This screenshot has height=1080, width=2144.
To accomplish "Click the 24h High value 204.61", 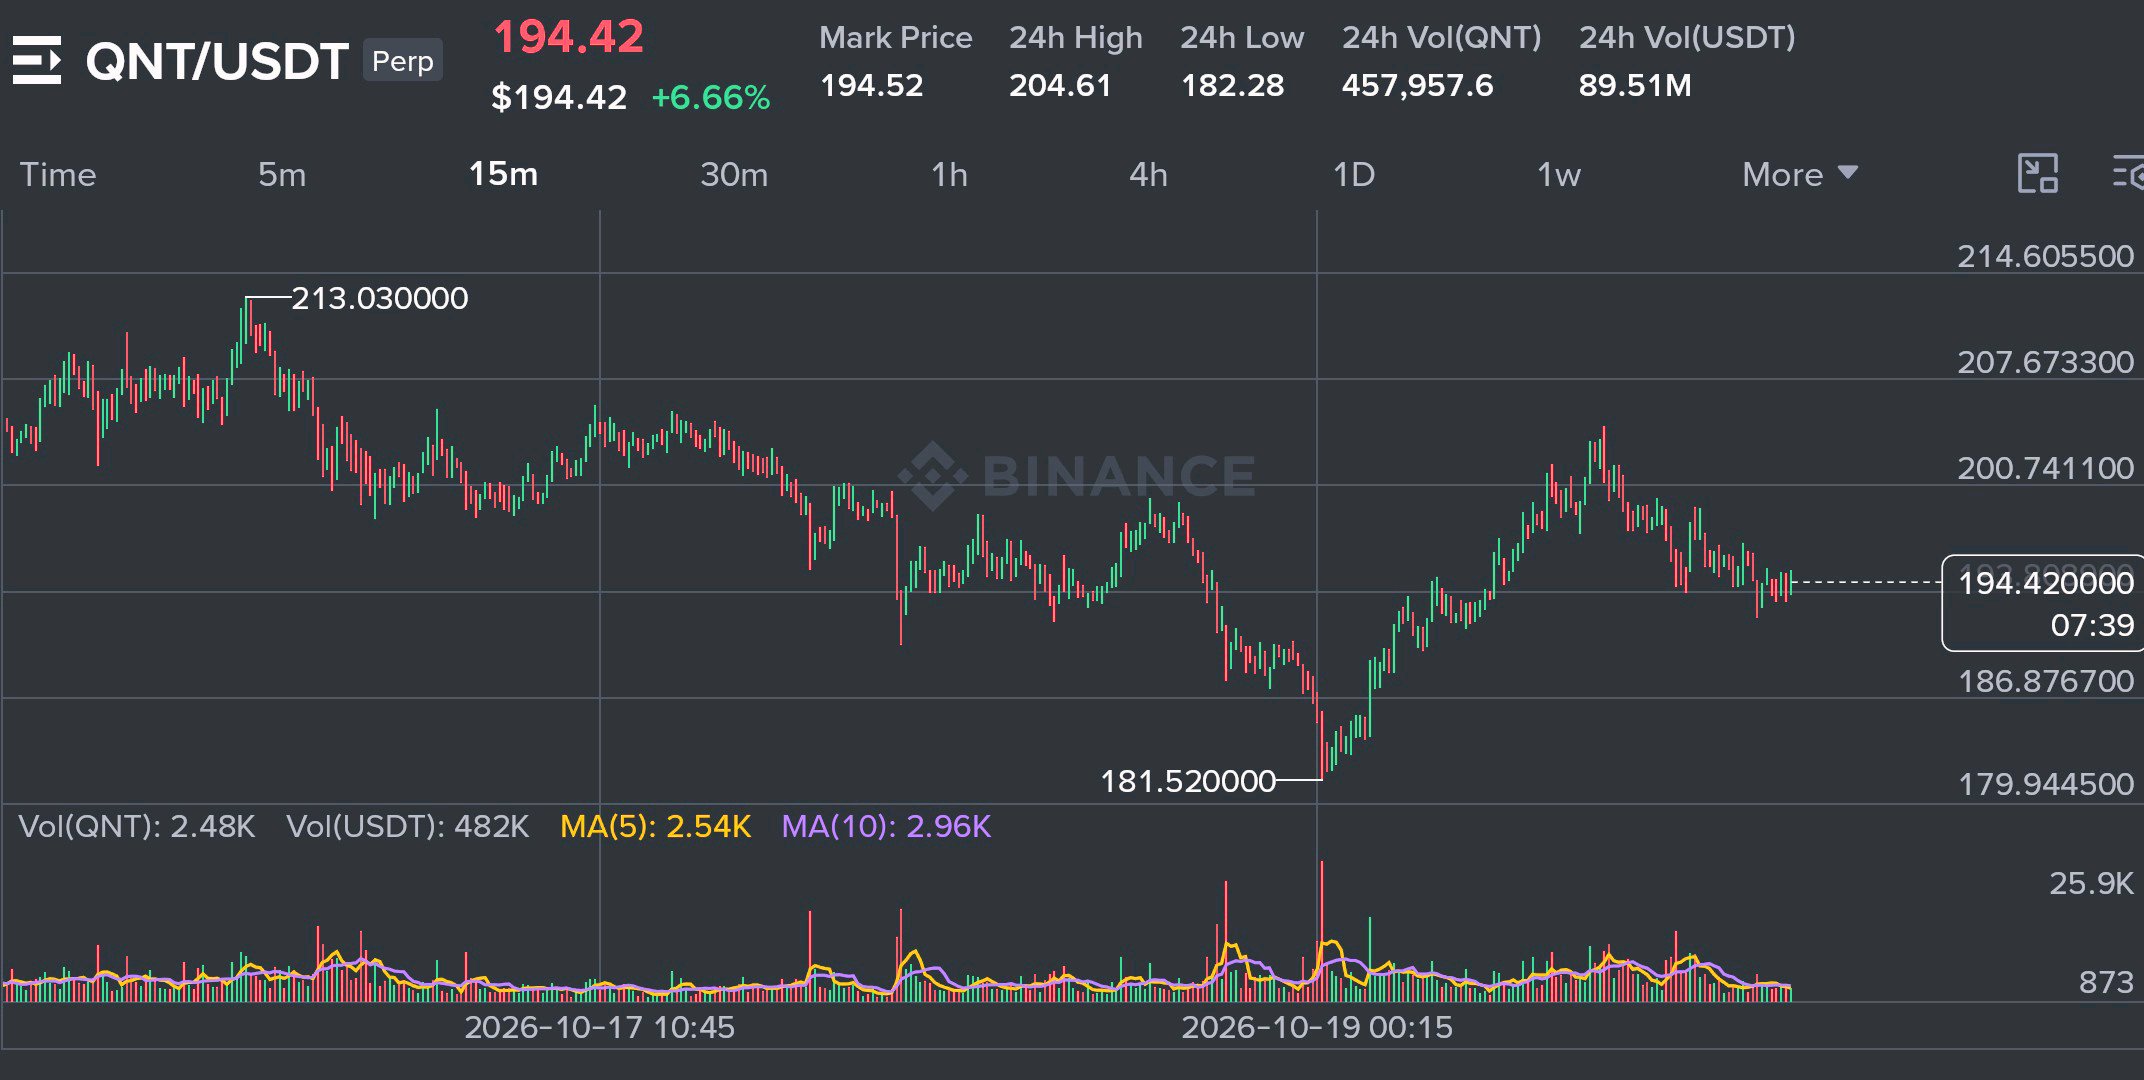I will 1060,85.
